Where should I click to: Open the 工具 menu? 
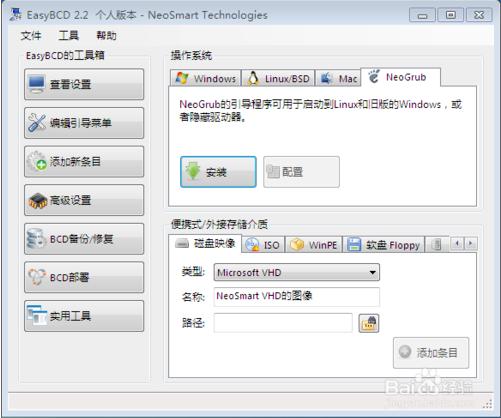coord(69,35)
